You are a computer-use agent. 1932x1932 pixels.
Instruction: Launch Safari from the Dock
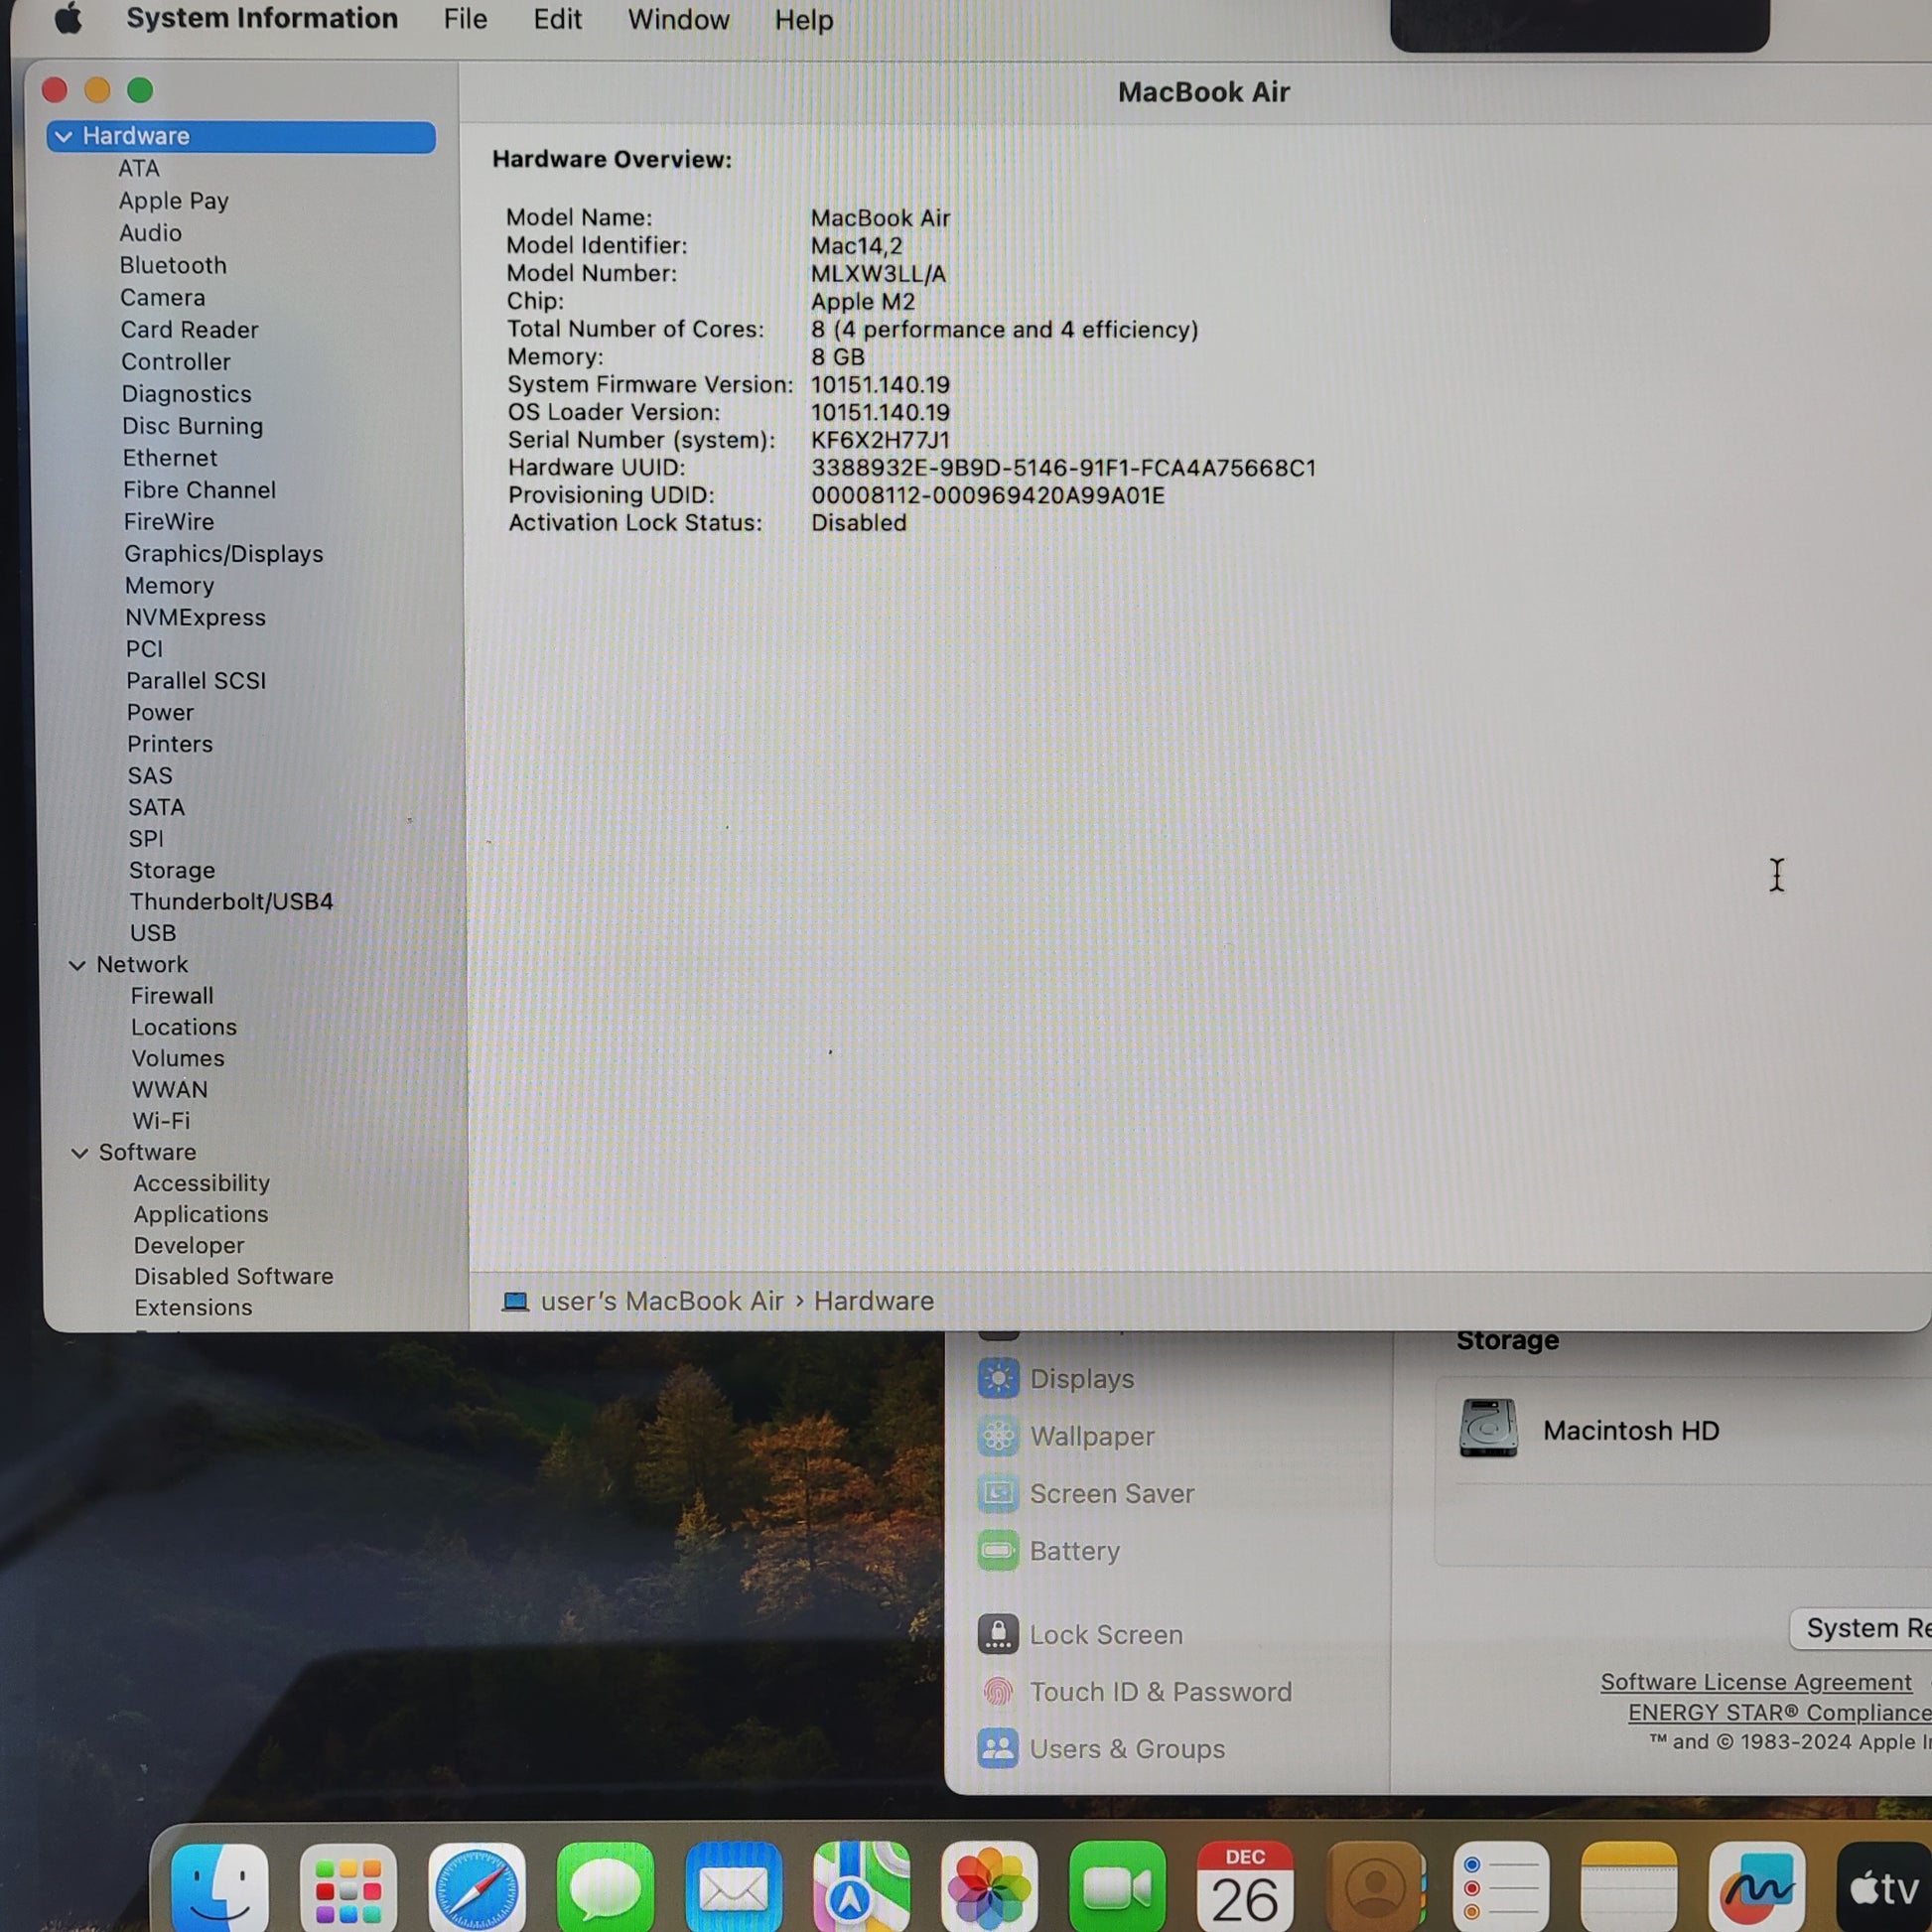[x=476, y=1887]
